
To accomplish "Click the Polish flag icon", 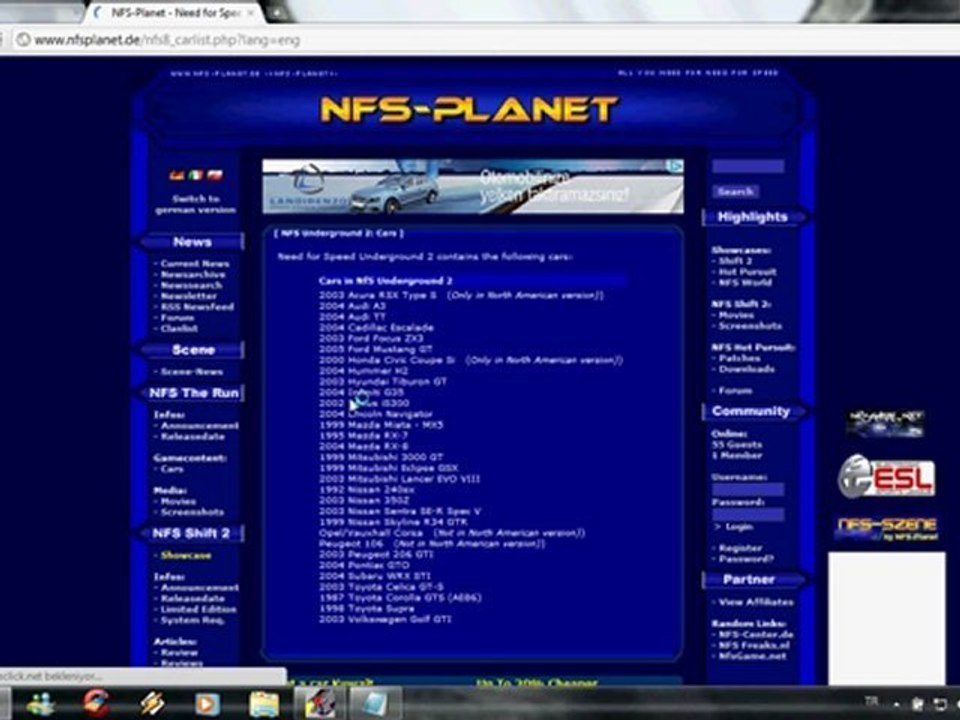I will (x=214, y=176).
